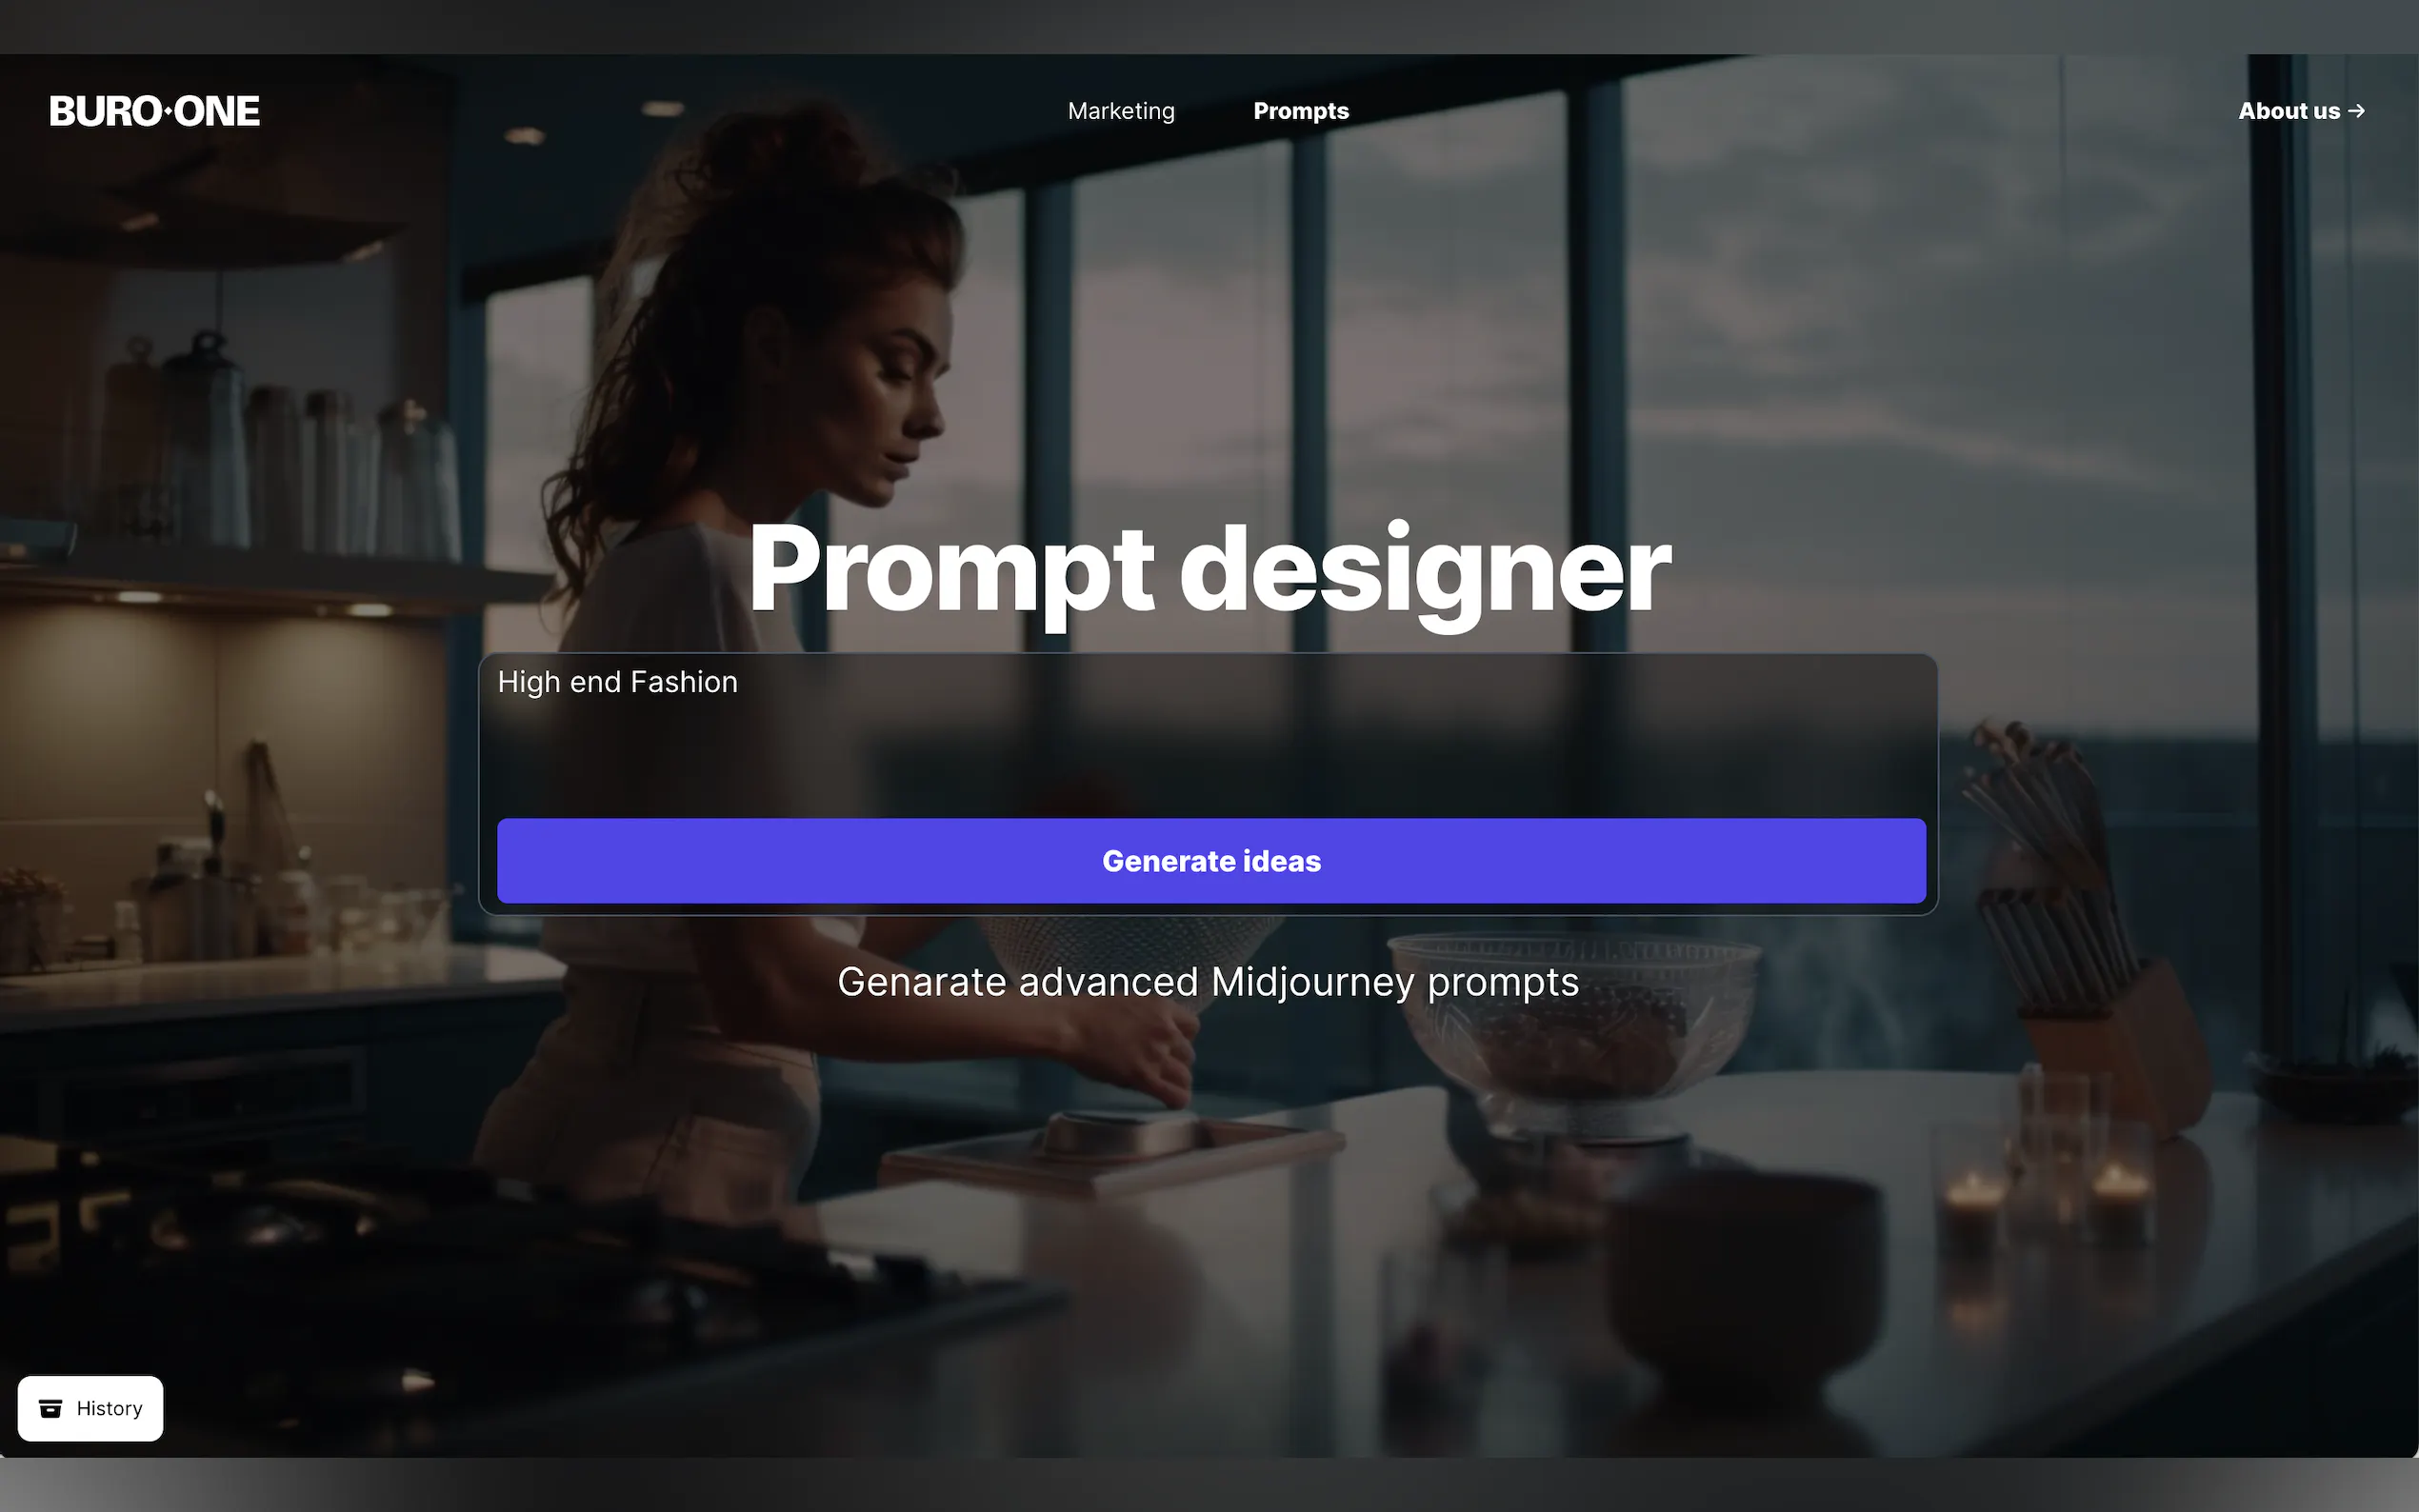Place cursor after "High end Fashion" text
This screenshot has width=2419, height=1512.
[x=741, y=682]
